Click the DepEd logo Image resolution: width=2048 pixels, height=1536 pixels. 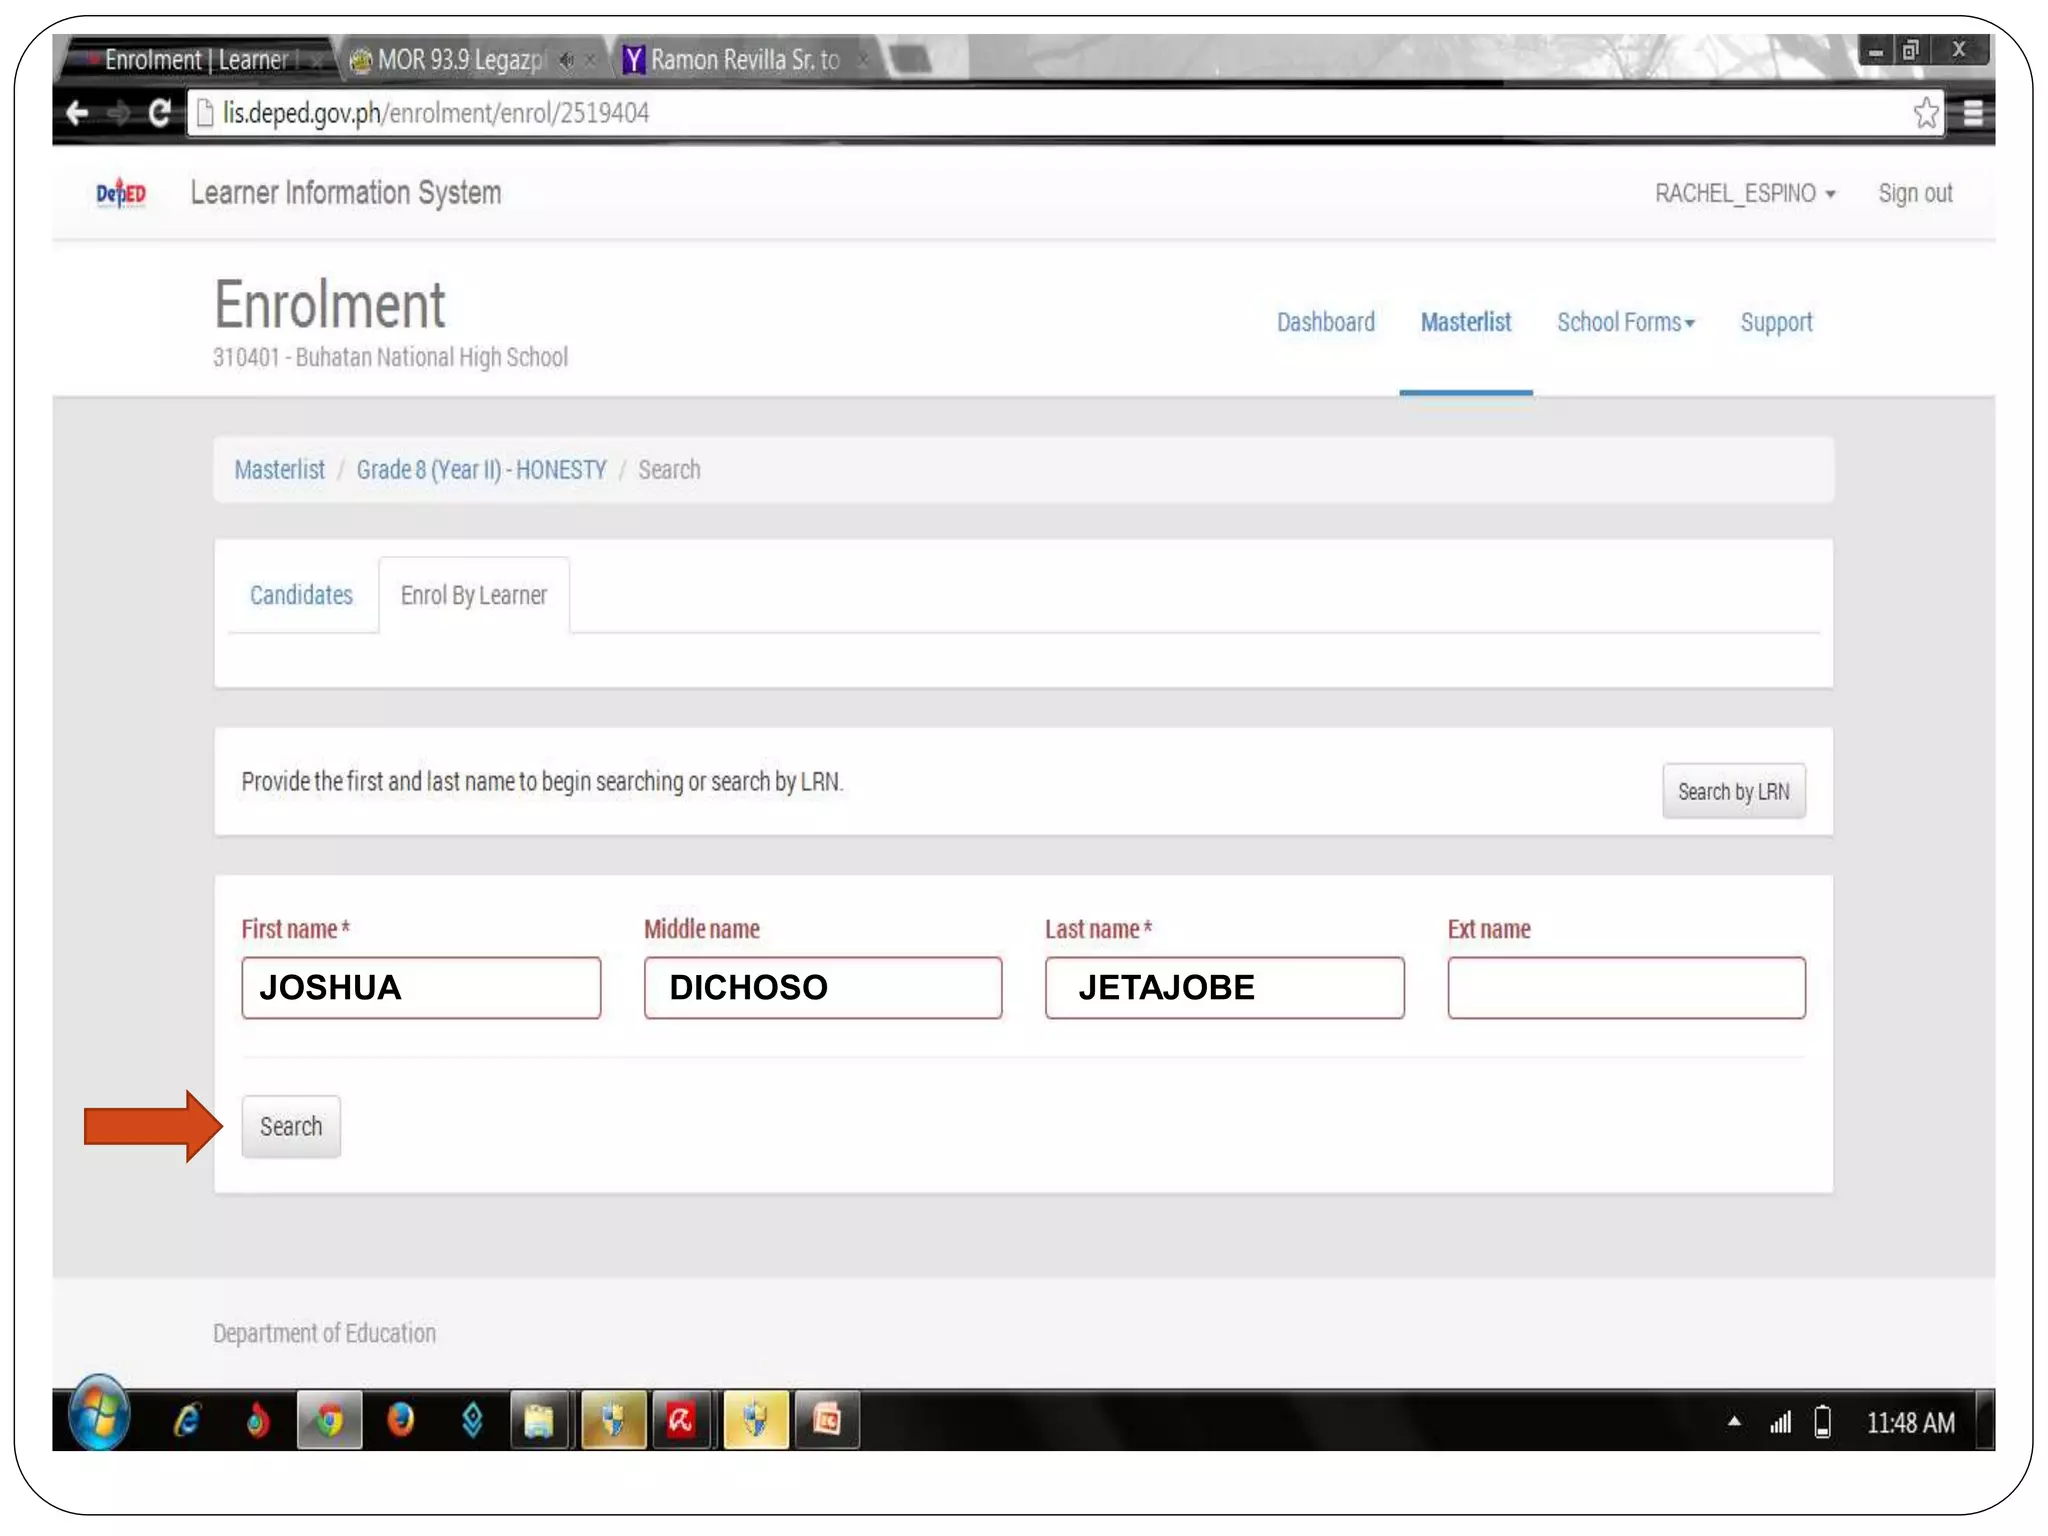pyautogui.click(x=121, y=193)
